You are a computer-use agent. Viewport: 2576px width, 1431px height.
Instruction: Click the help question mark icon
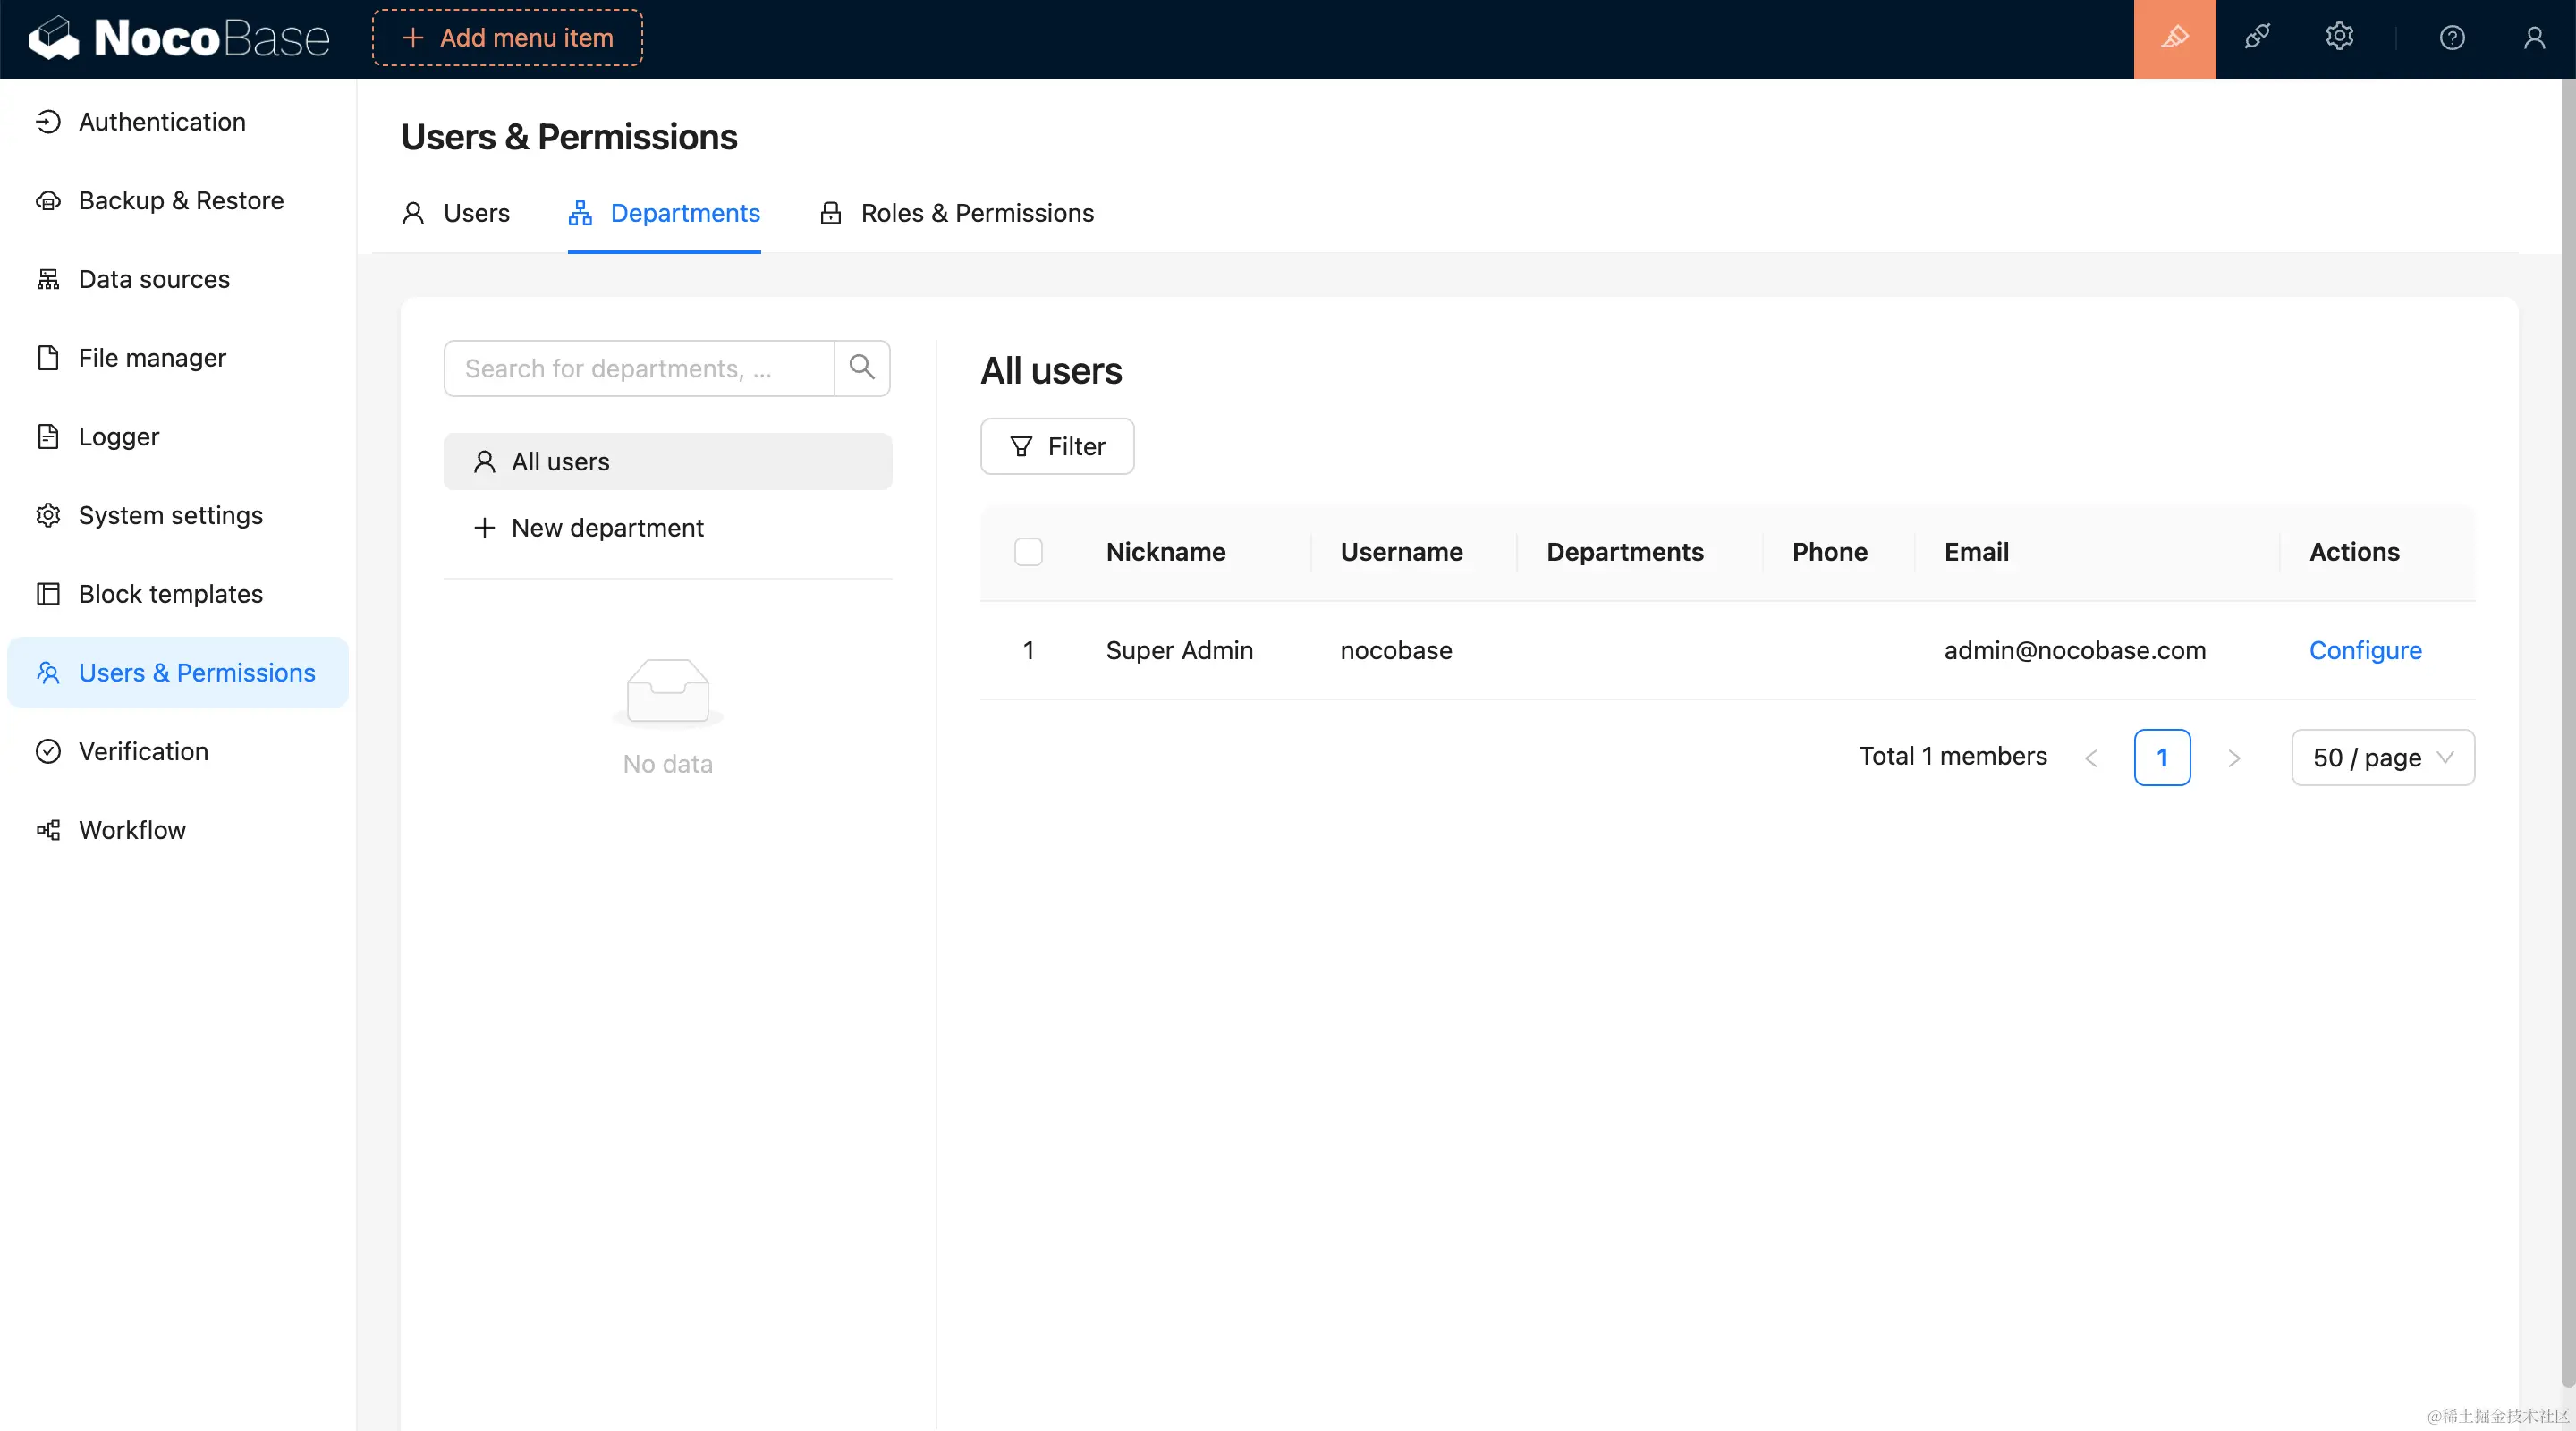click(2451, 38)
